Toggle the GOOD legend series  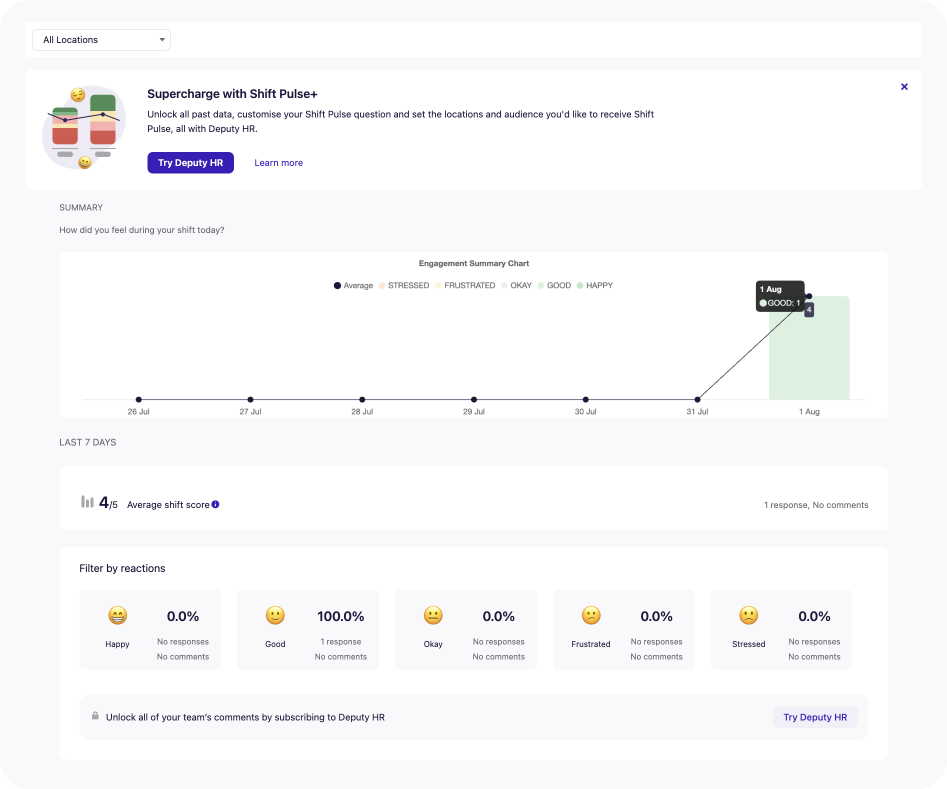[x=554, y=285]
